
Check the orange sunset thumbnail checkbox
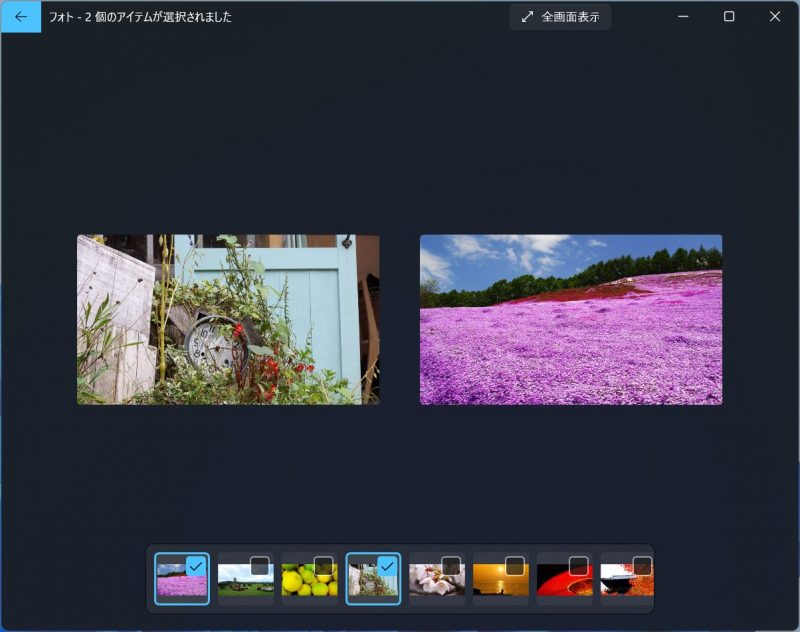[515, 566]
